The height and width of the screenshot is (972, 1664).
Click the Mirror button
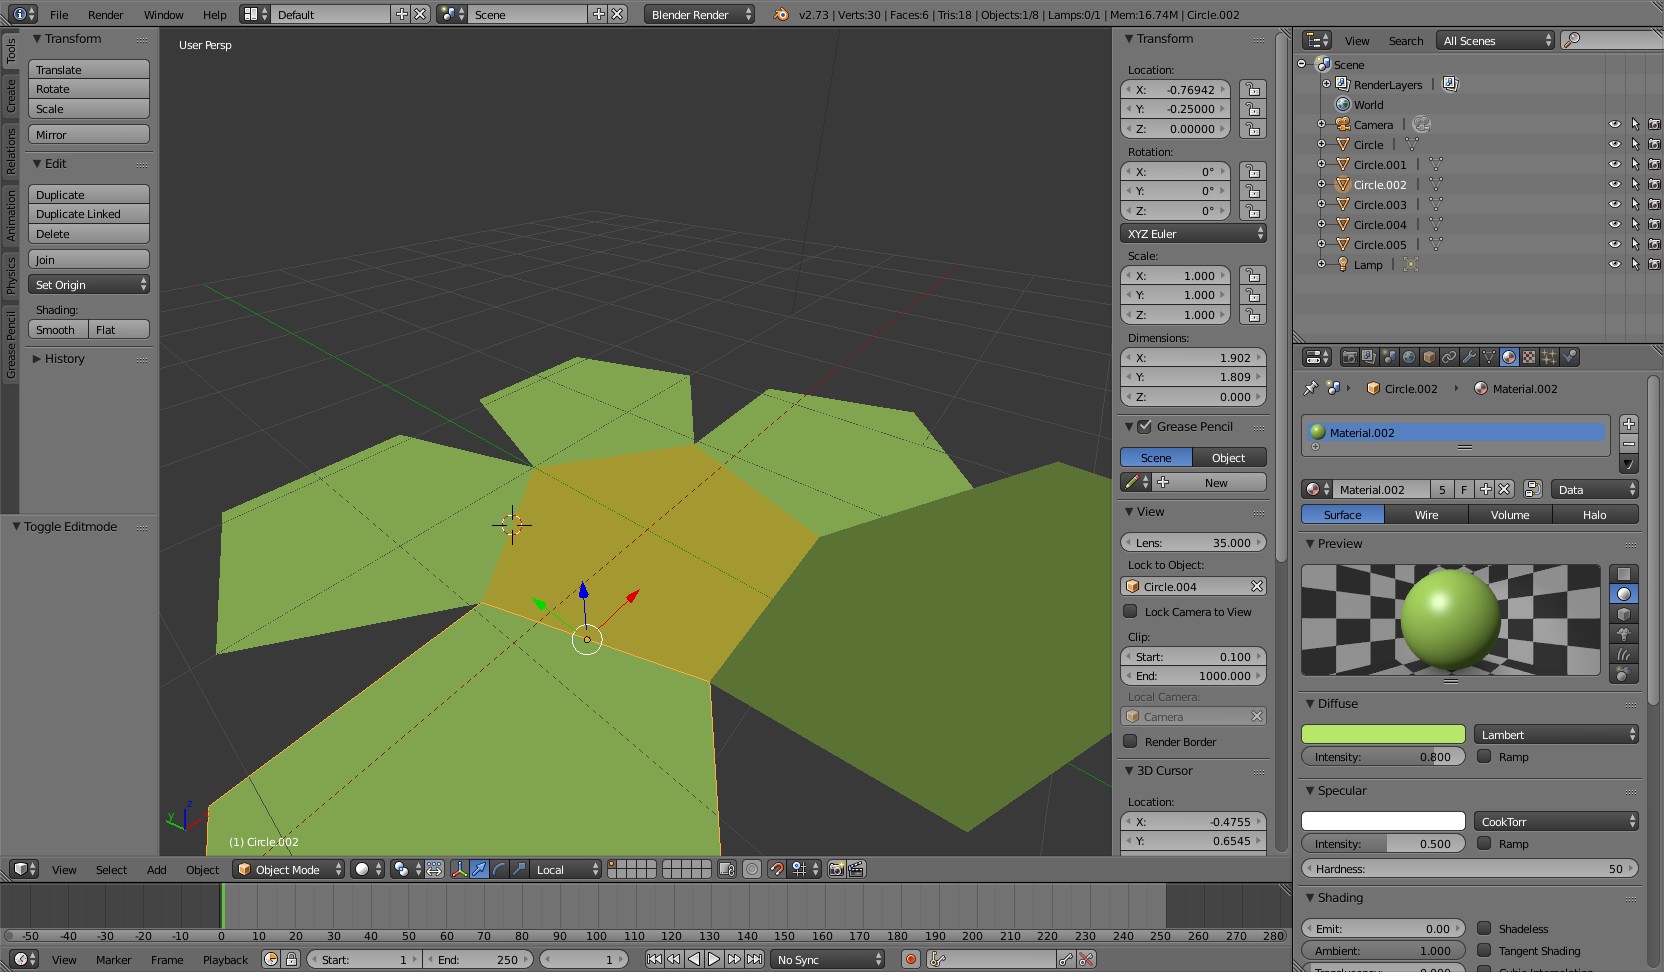point(89,134)
